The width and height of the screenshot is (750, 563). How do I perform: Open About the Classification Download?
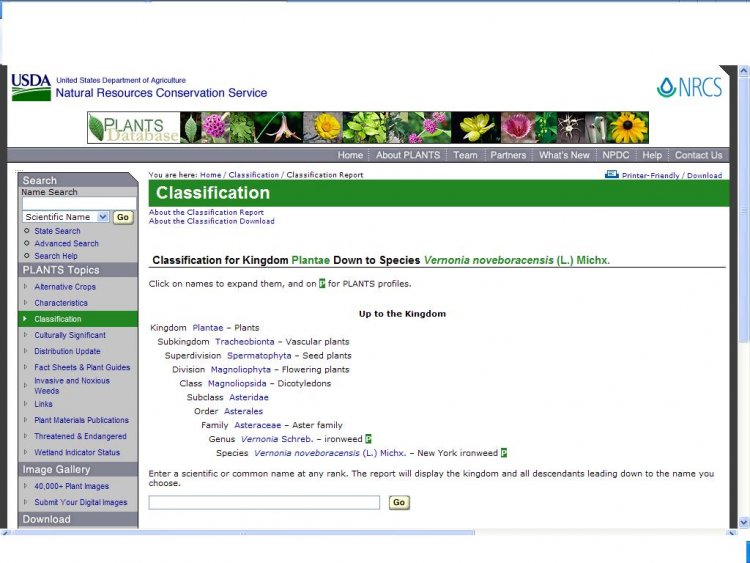pyautogui.click(x=211, y=221)
